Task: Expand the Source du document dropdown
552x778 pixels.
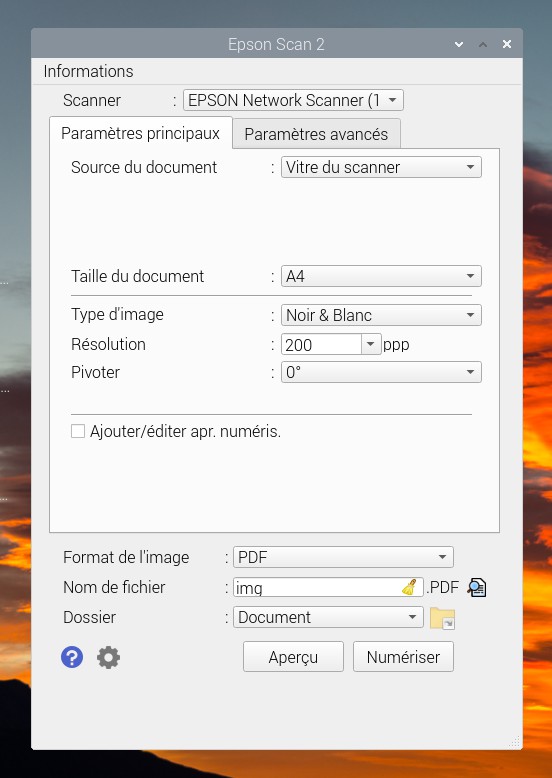Action: pyautogui.click(x=381, y=167)
